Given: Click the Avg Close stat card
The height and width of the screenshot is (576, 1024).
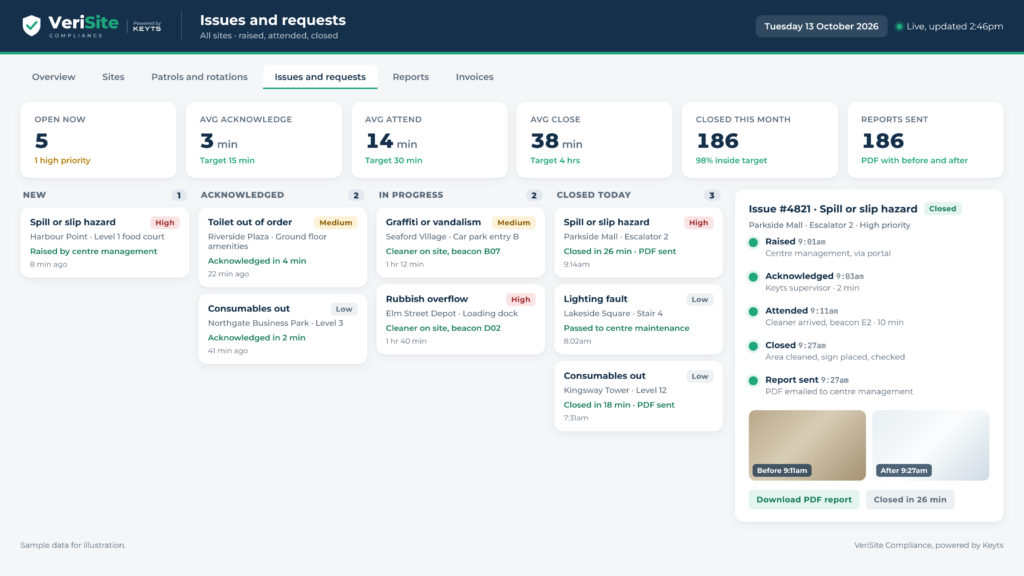Looking at the screenshot, I should click(594, 140).
